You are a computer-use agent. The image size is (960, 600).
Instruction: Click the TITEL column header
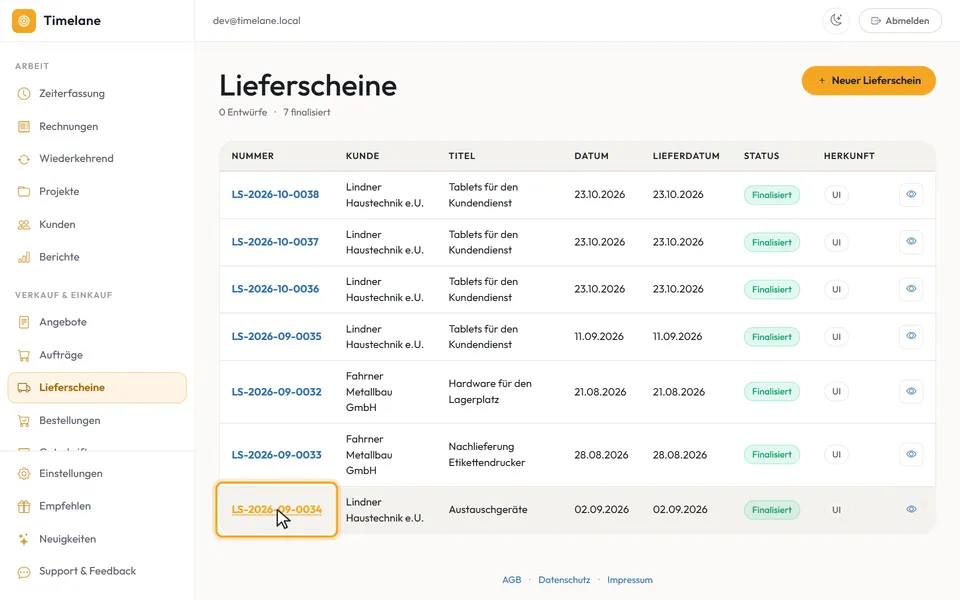click(462, 156)
